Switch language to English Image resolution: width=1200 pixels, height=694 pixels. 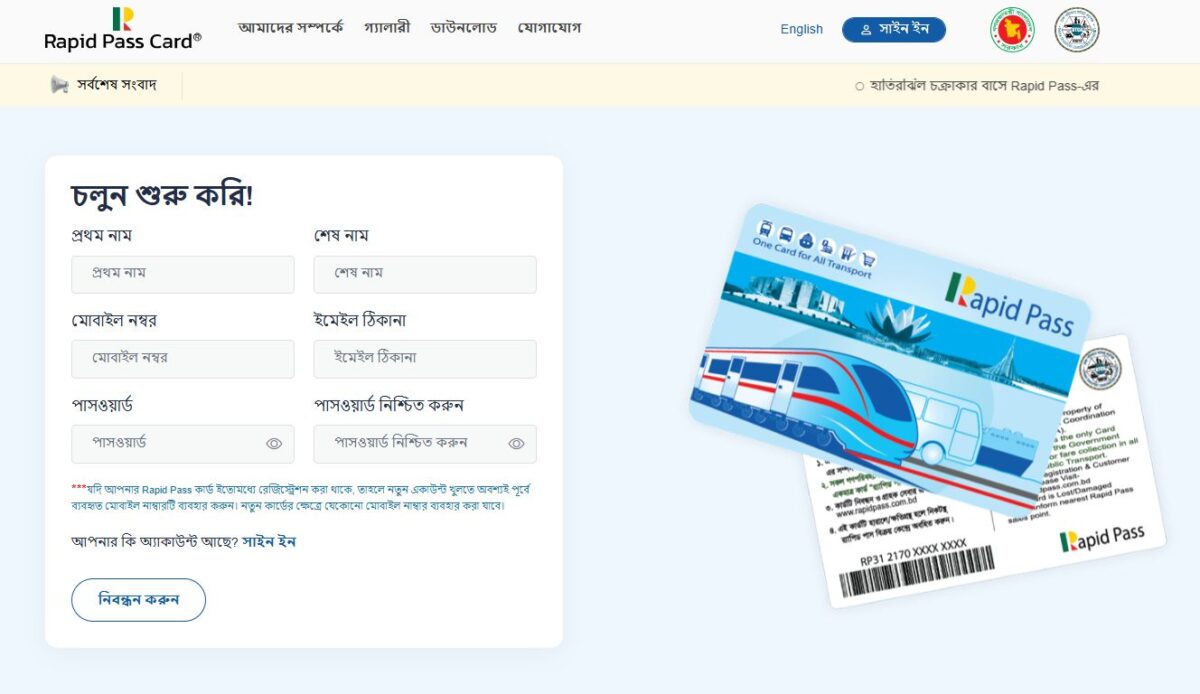tap(802, 29)
